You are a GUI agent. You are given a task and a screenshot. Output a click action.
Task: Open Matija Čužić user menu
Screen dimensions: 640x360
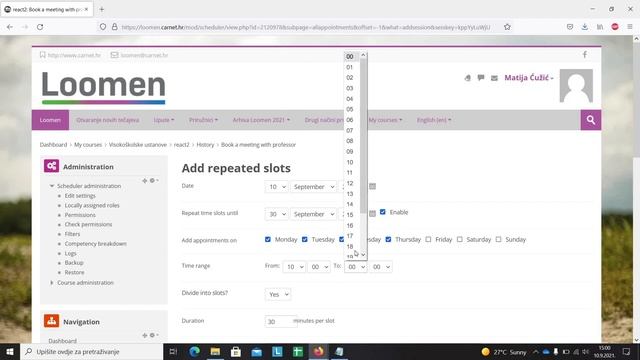tap(529, 78)
